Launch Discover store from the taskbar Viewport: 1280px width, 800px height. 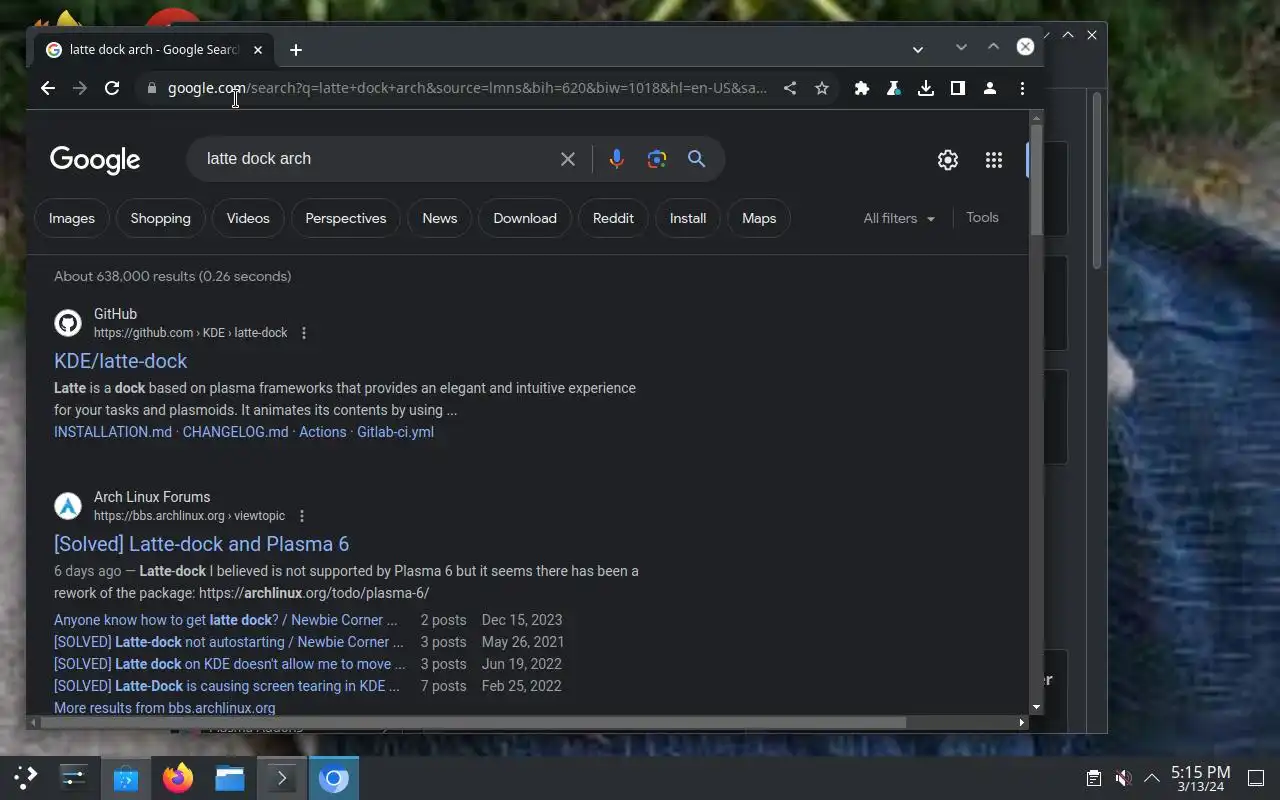[x=126, y=777]
